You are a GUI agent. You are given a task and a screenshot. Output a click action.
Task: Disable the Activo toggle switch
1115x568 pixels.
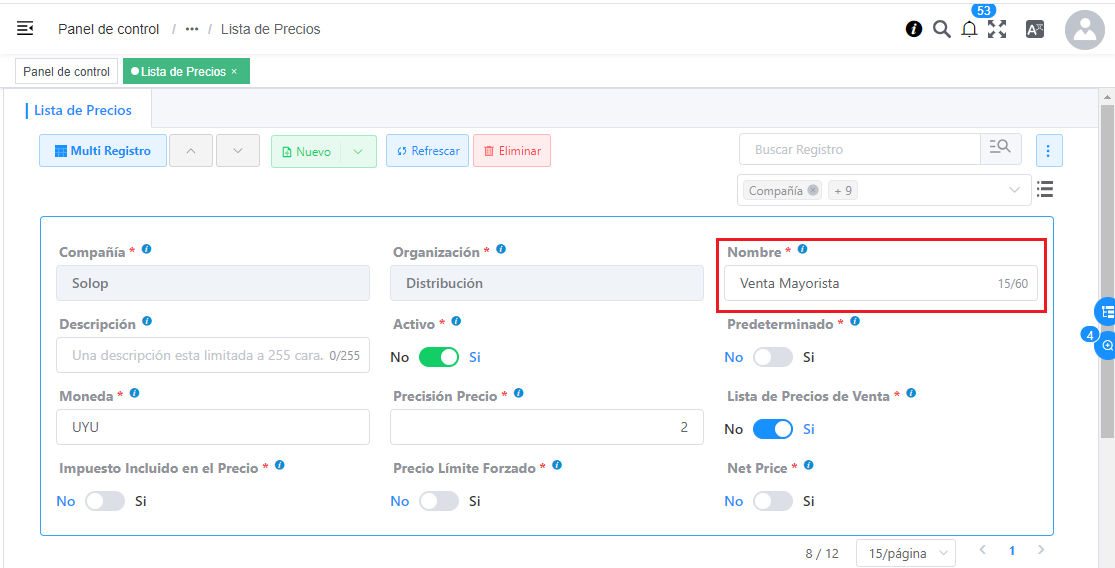438,357
